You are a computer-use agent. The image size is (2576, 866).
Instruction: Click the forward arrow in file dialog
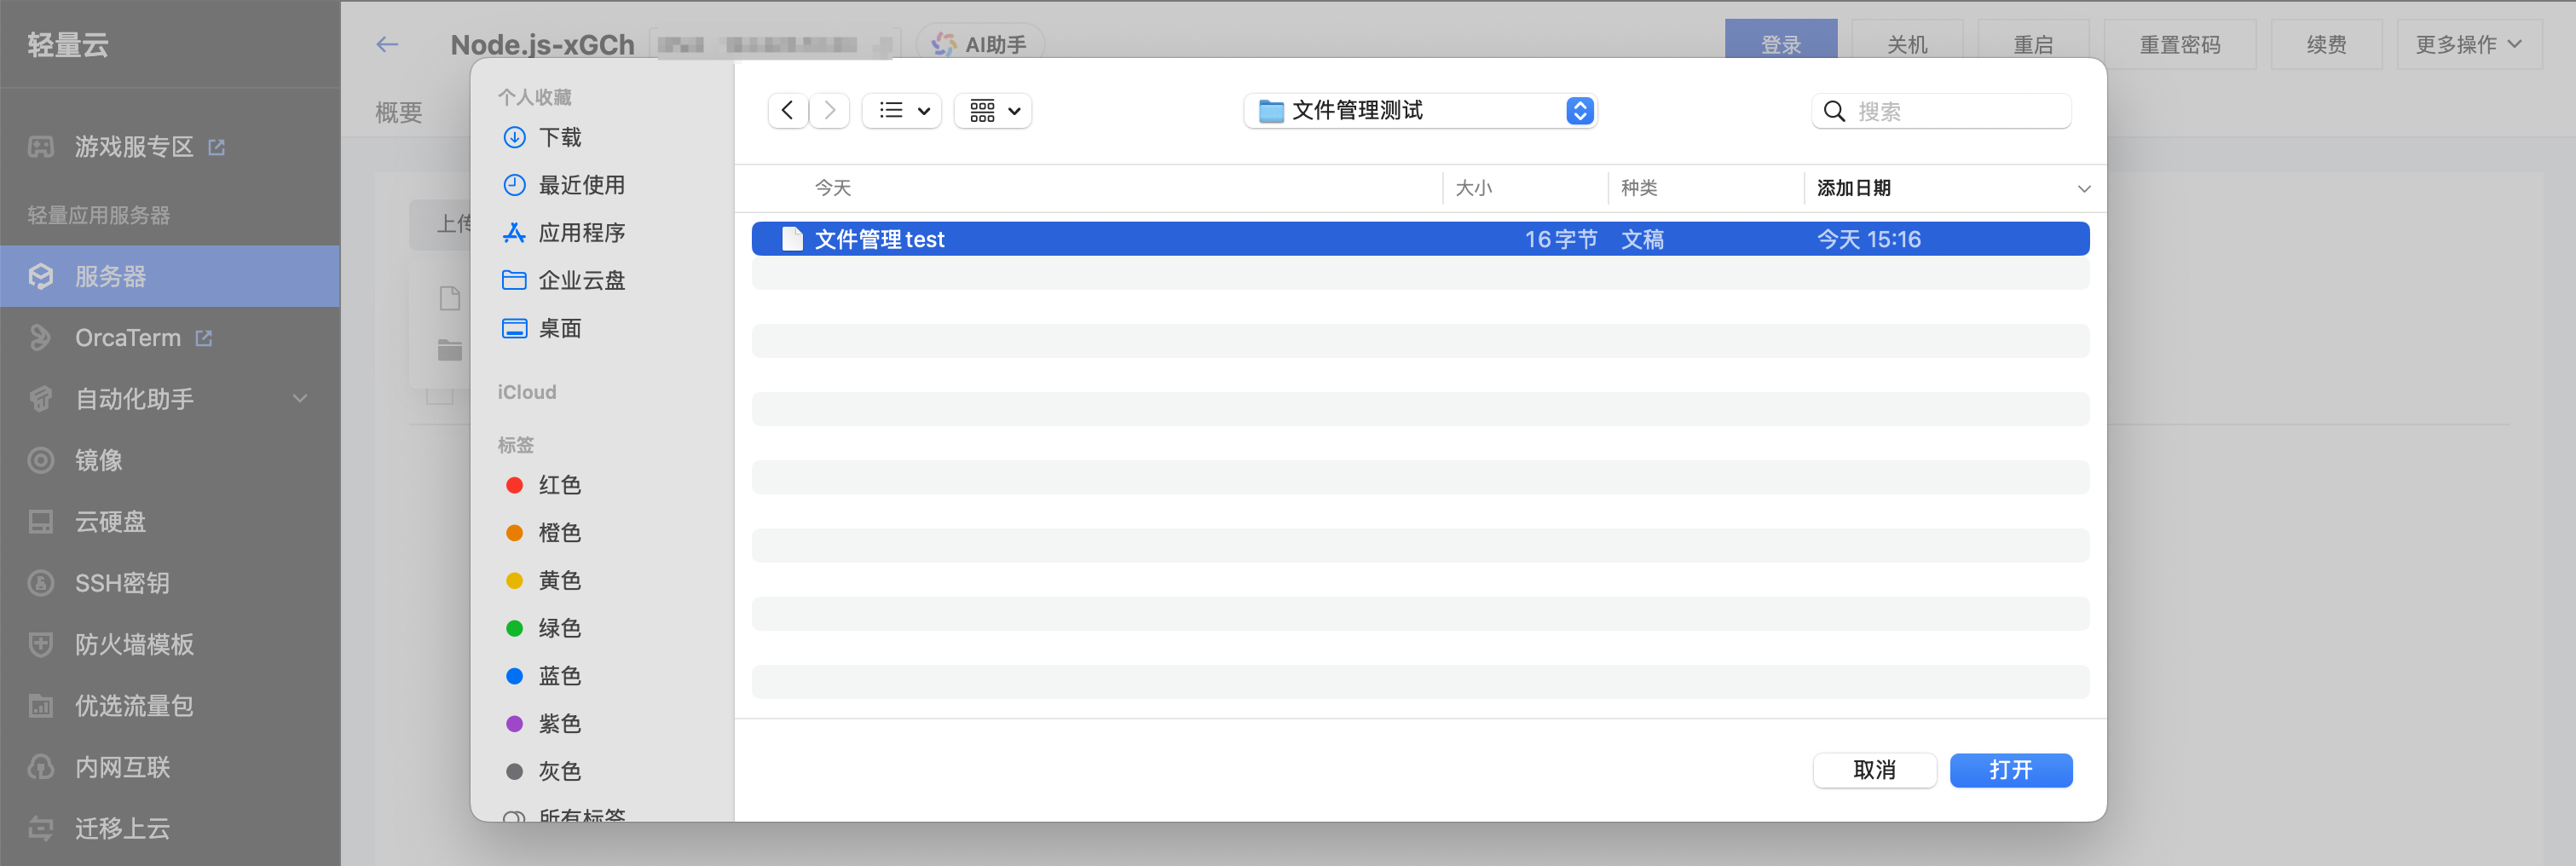tap(829, 111)
